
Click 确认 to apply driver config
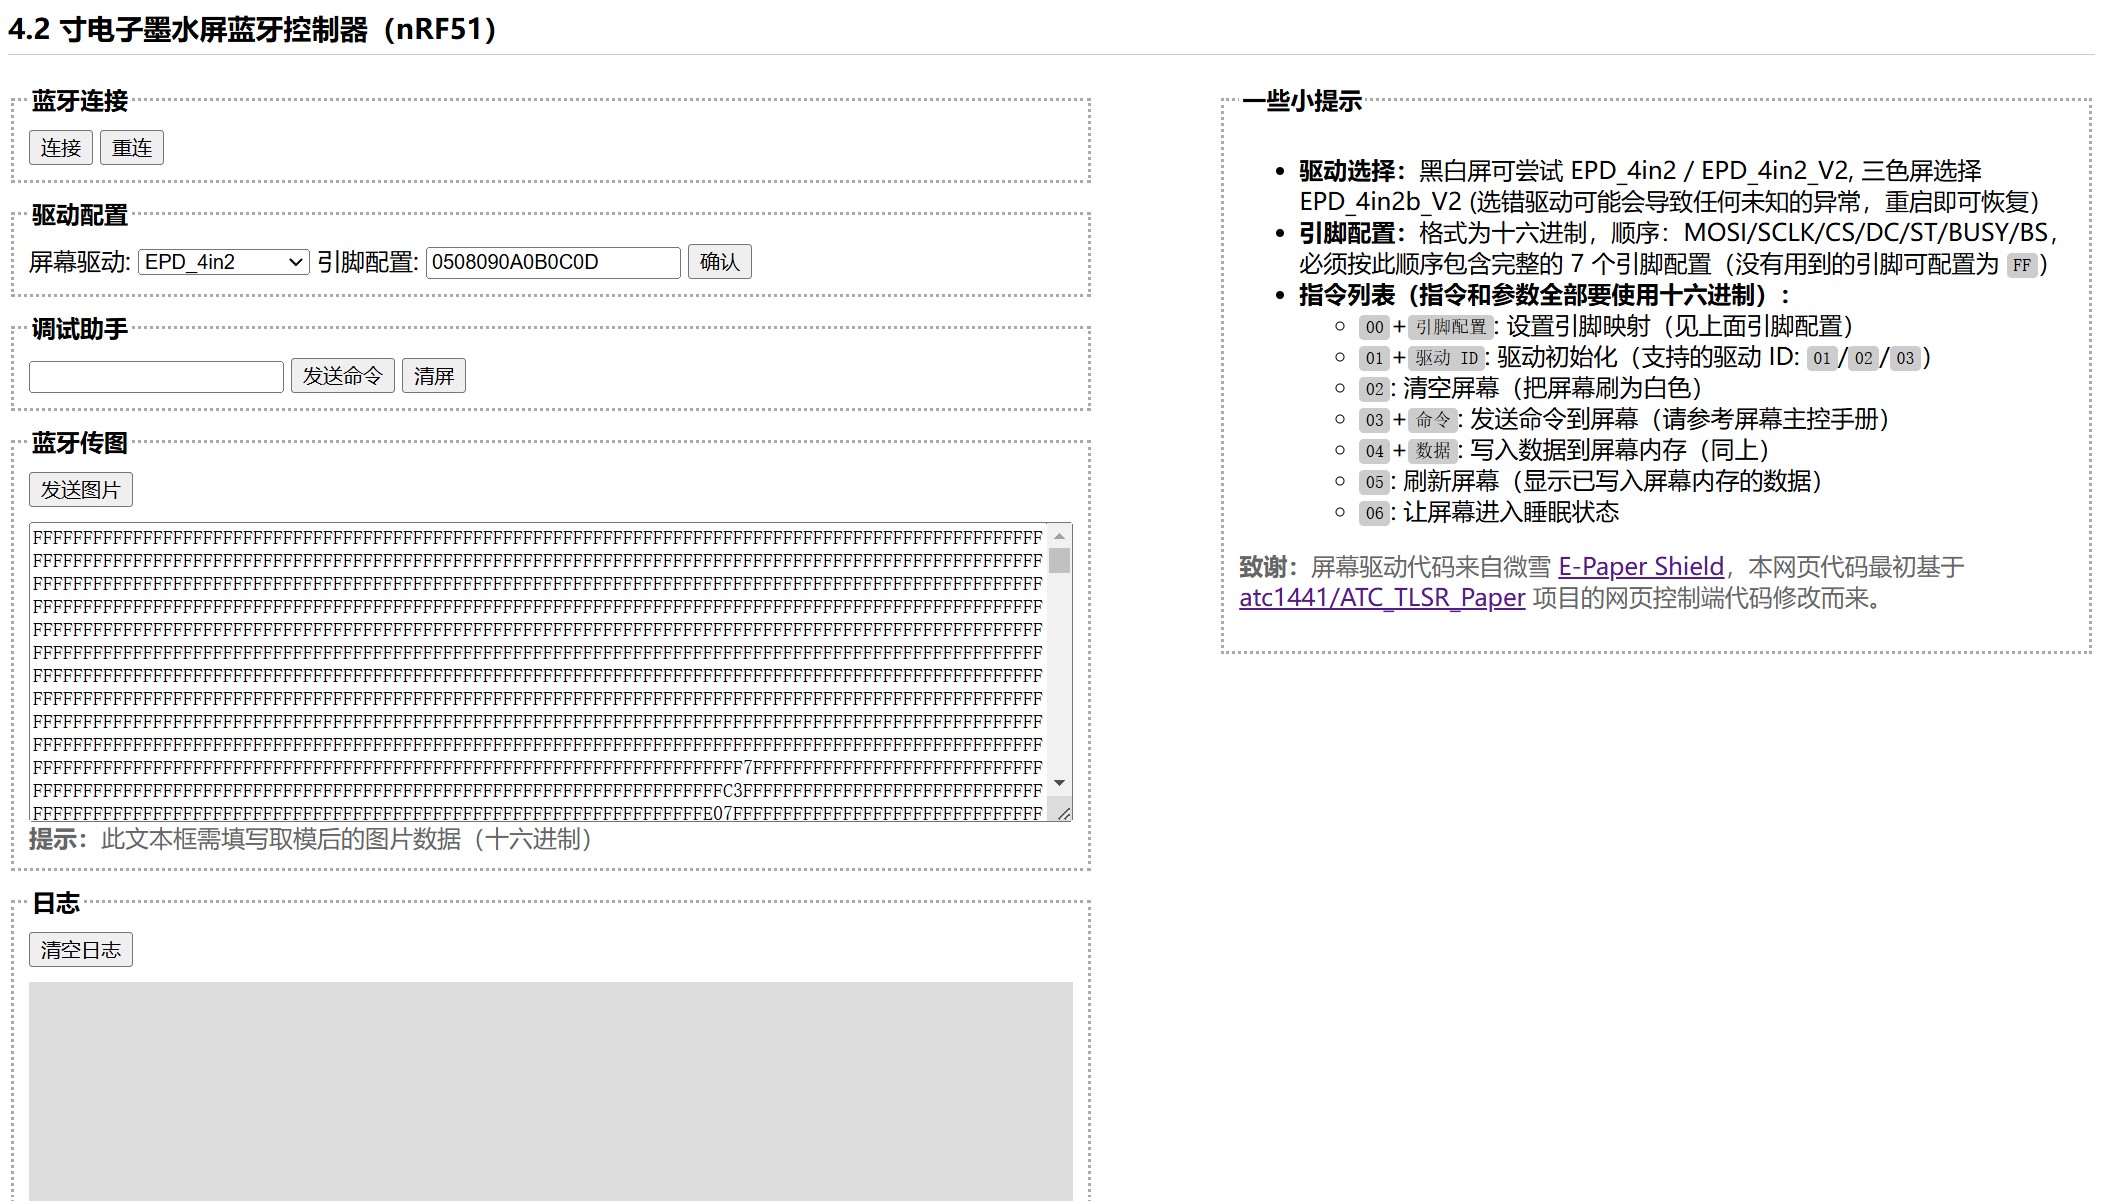pos(719,262)
